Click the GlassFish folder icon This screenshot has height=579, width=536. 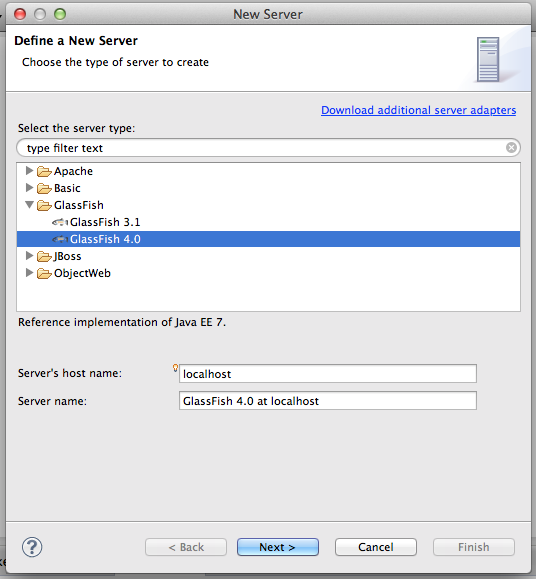coord(44,205)
